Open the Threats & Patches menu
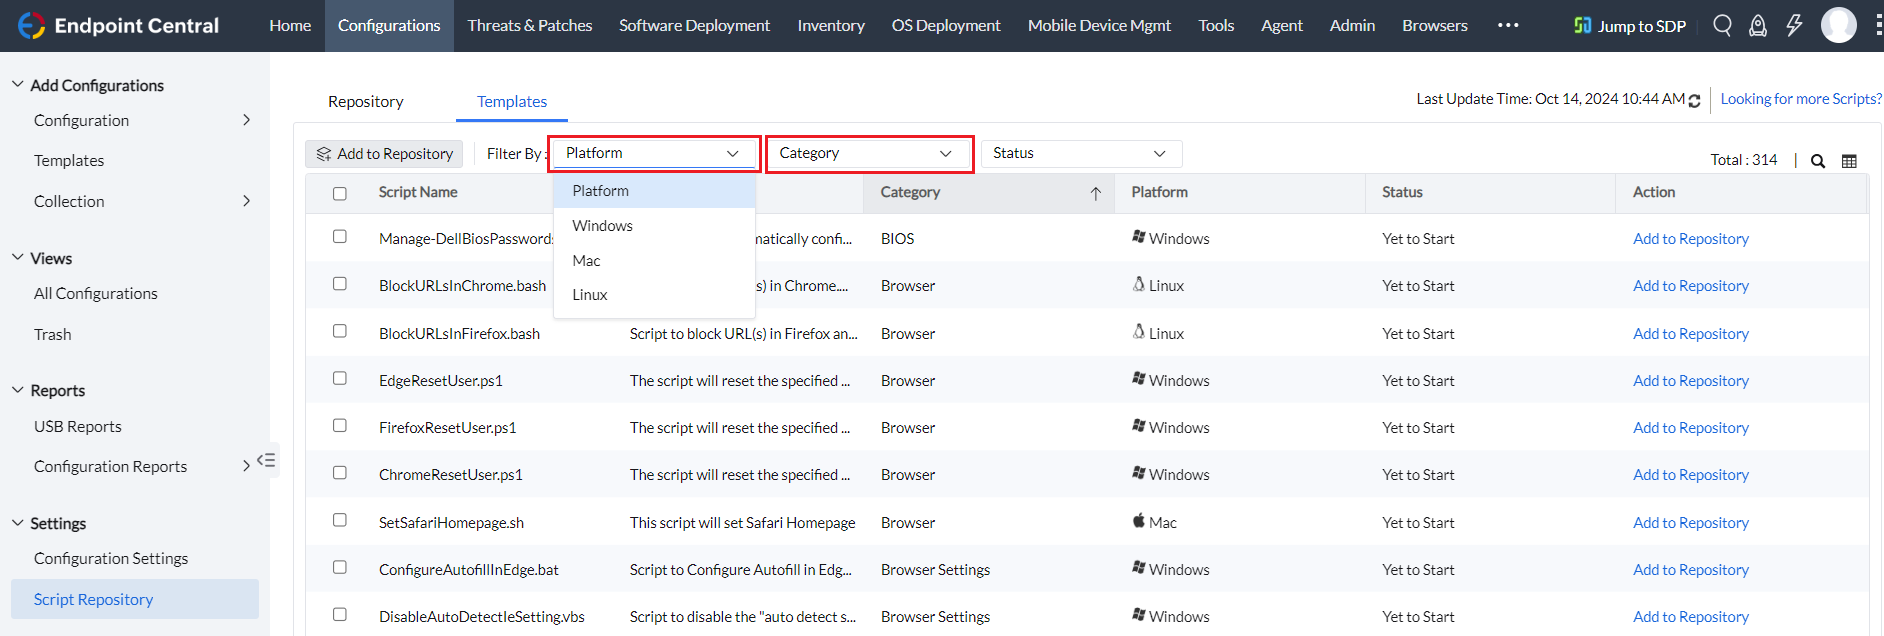This screenshot has height=636, width=1884. [x=530, y=25]
